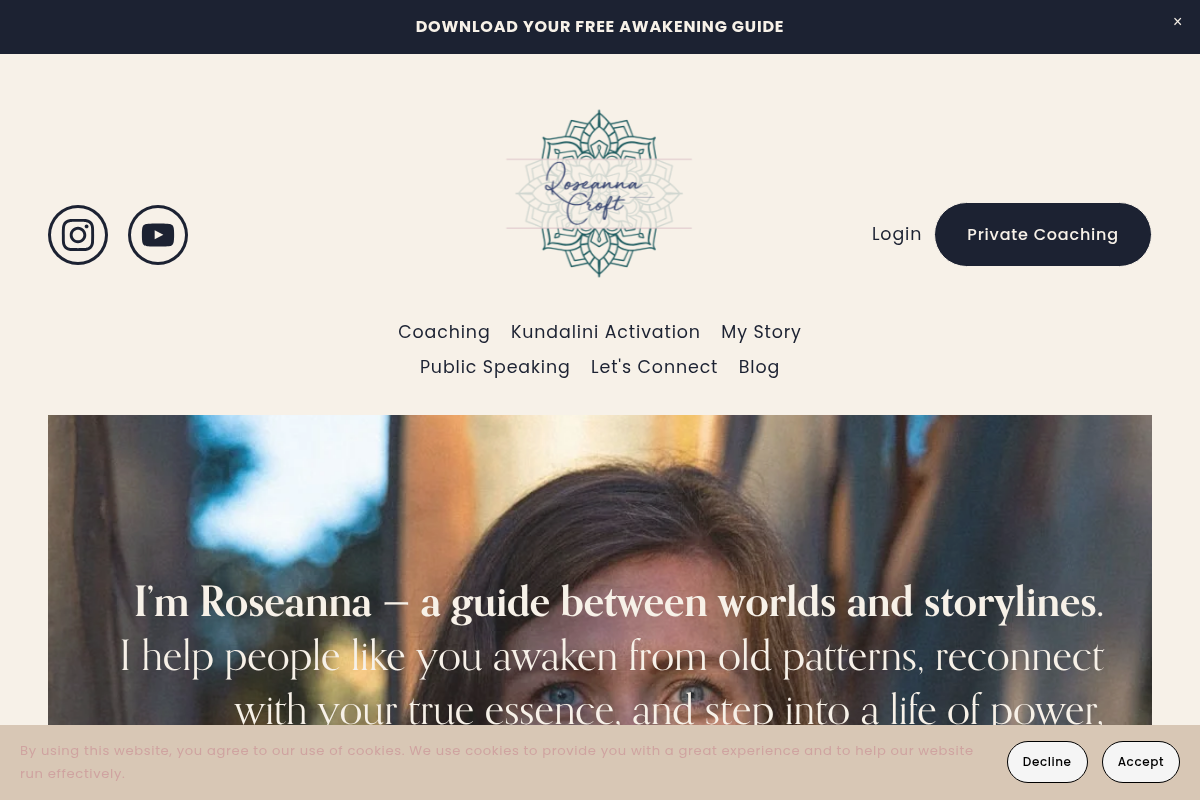Select My Story in navigation
The image size is (1200, 800).
[x=761, y=332]
